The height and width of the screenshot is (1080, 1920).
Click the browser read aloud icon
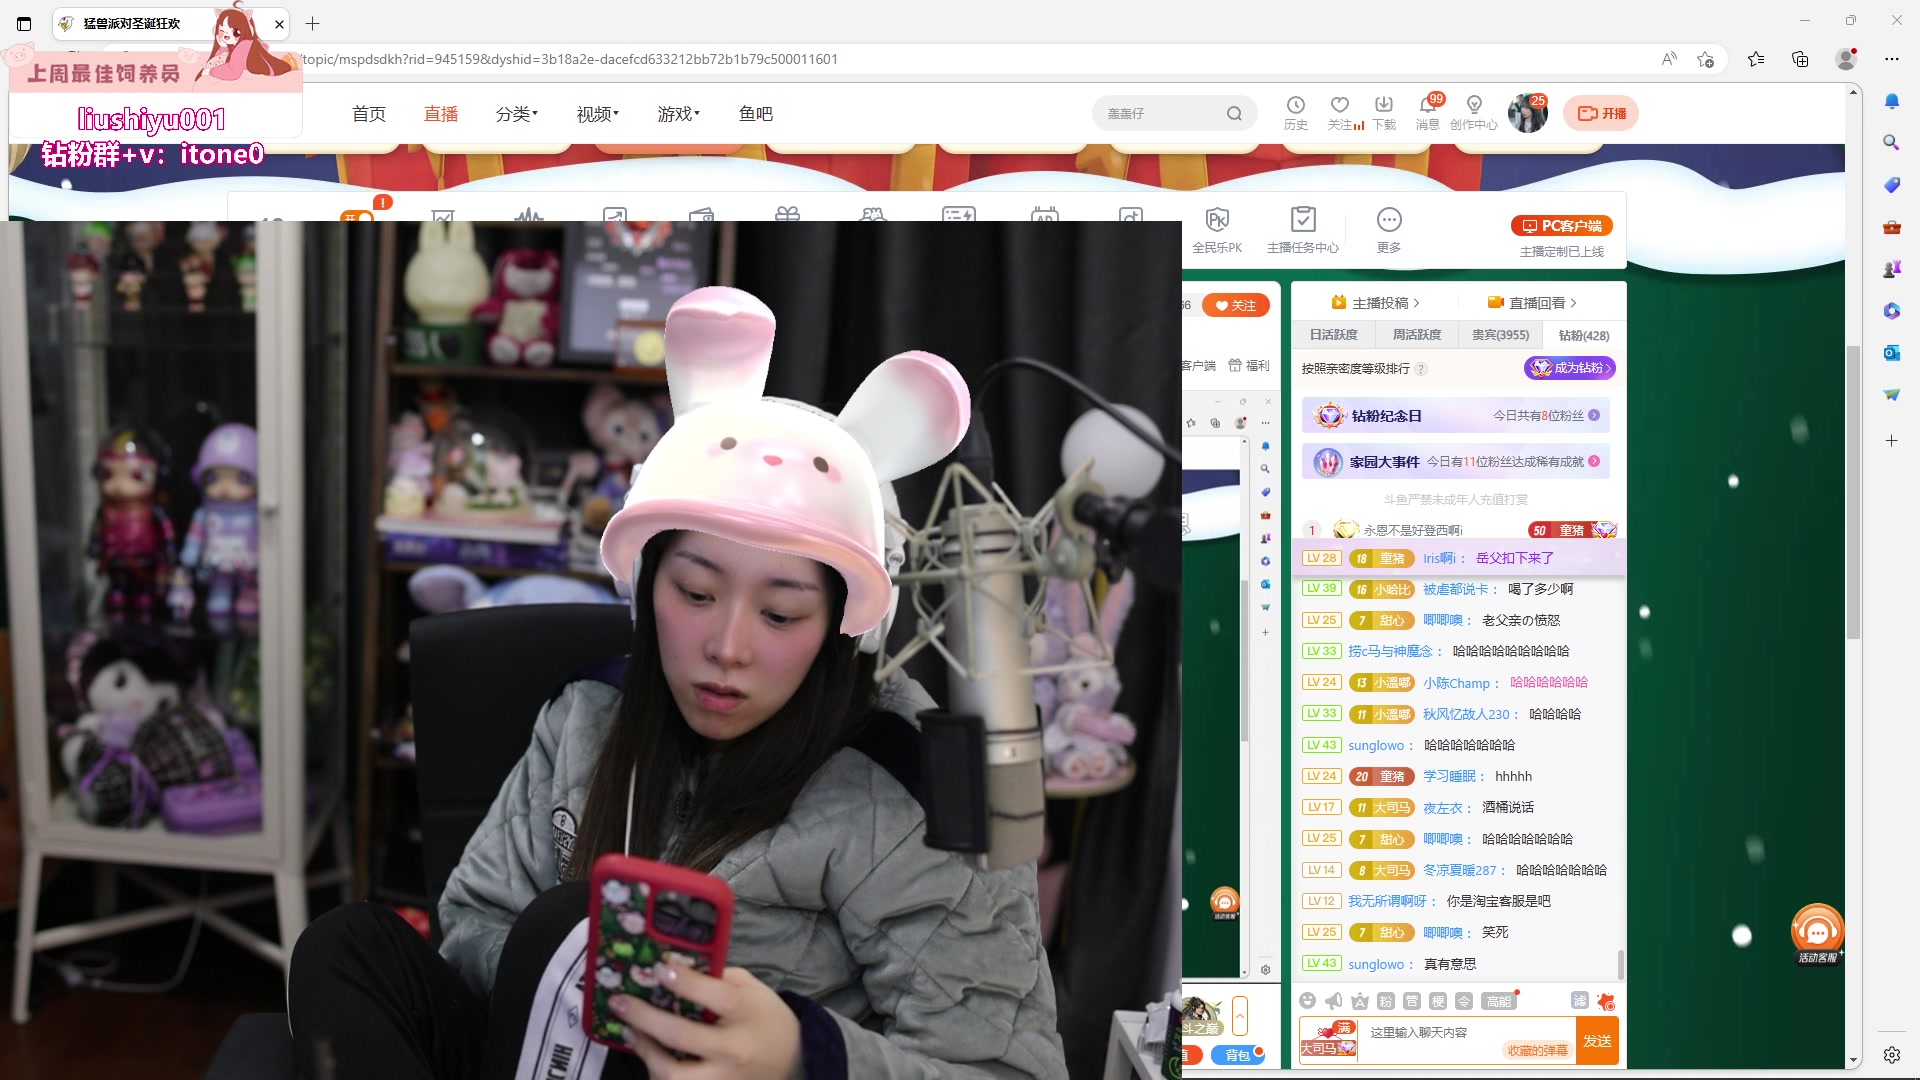click(1669, 59)
